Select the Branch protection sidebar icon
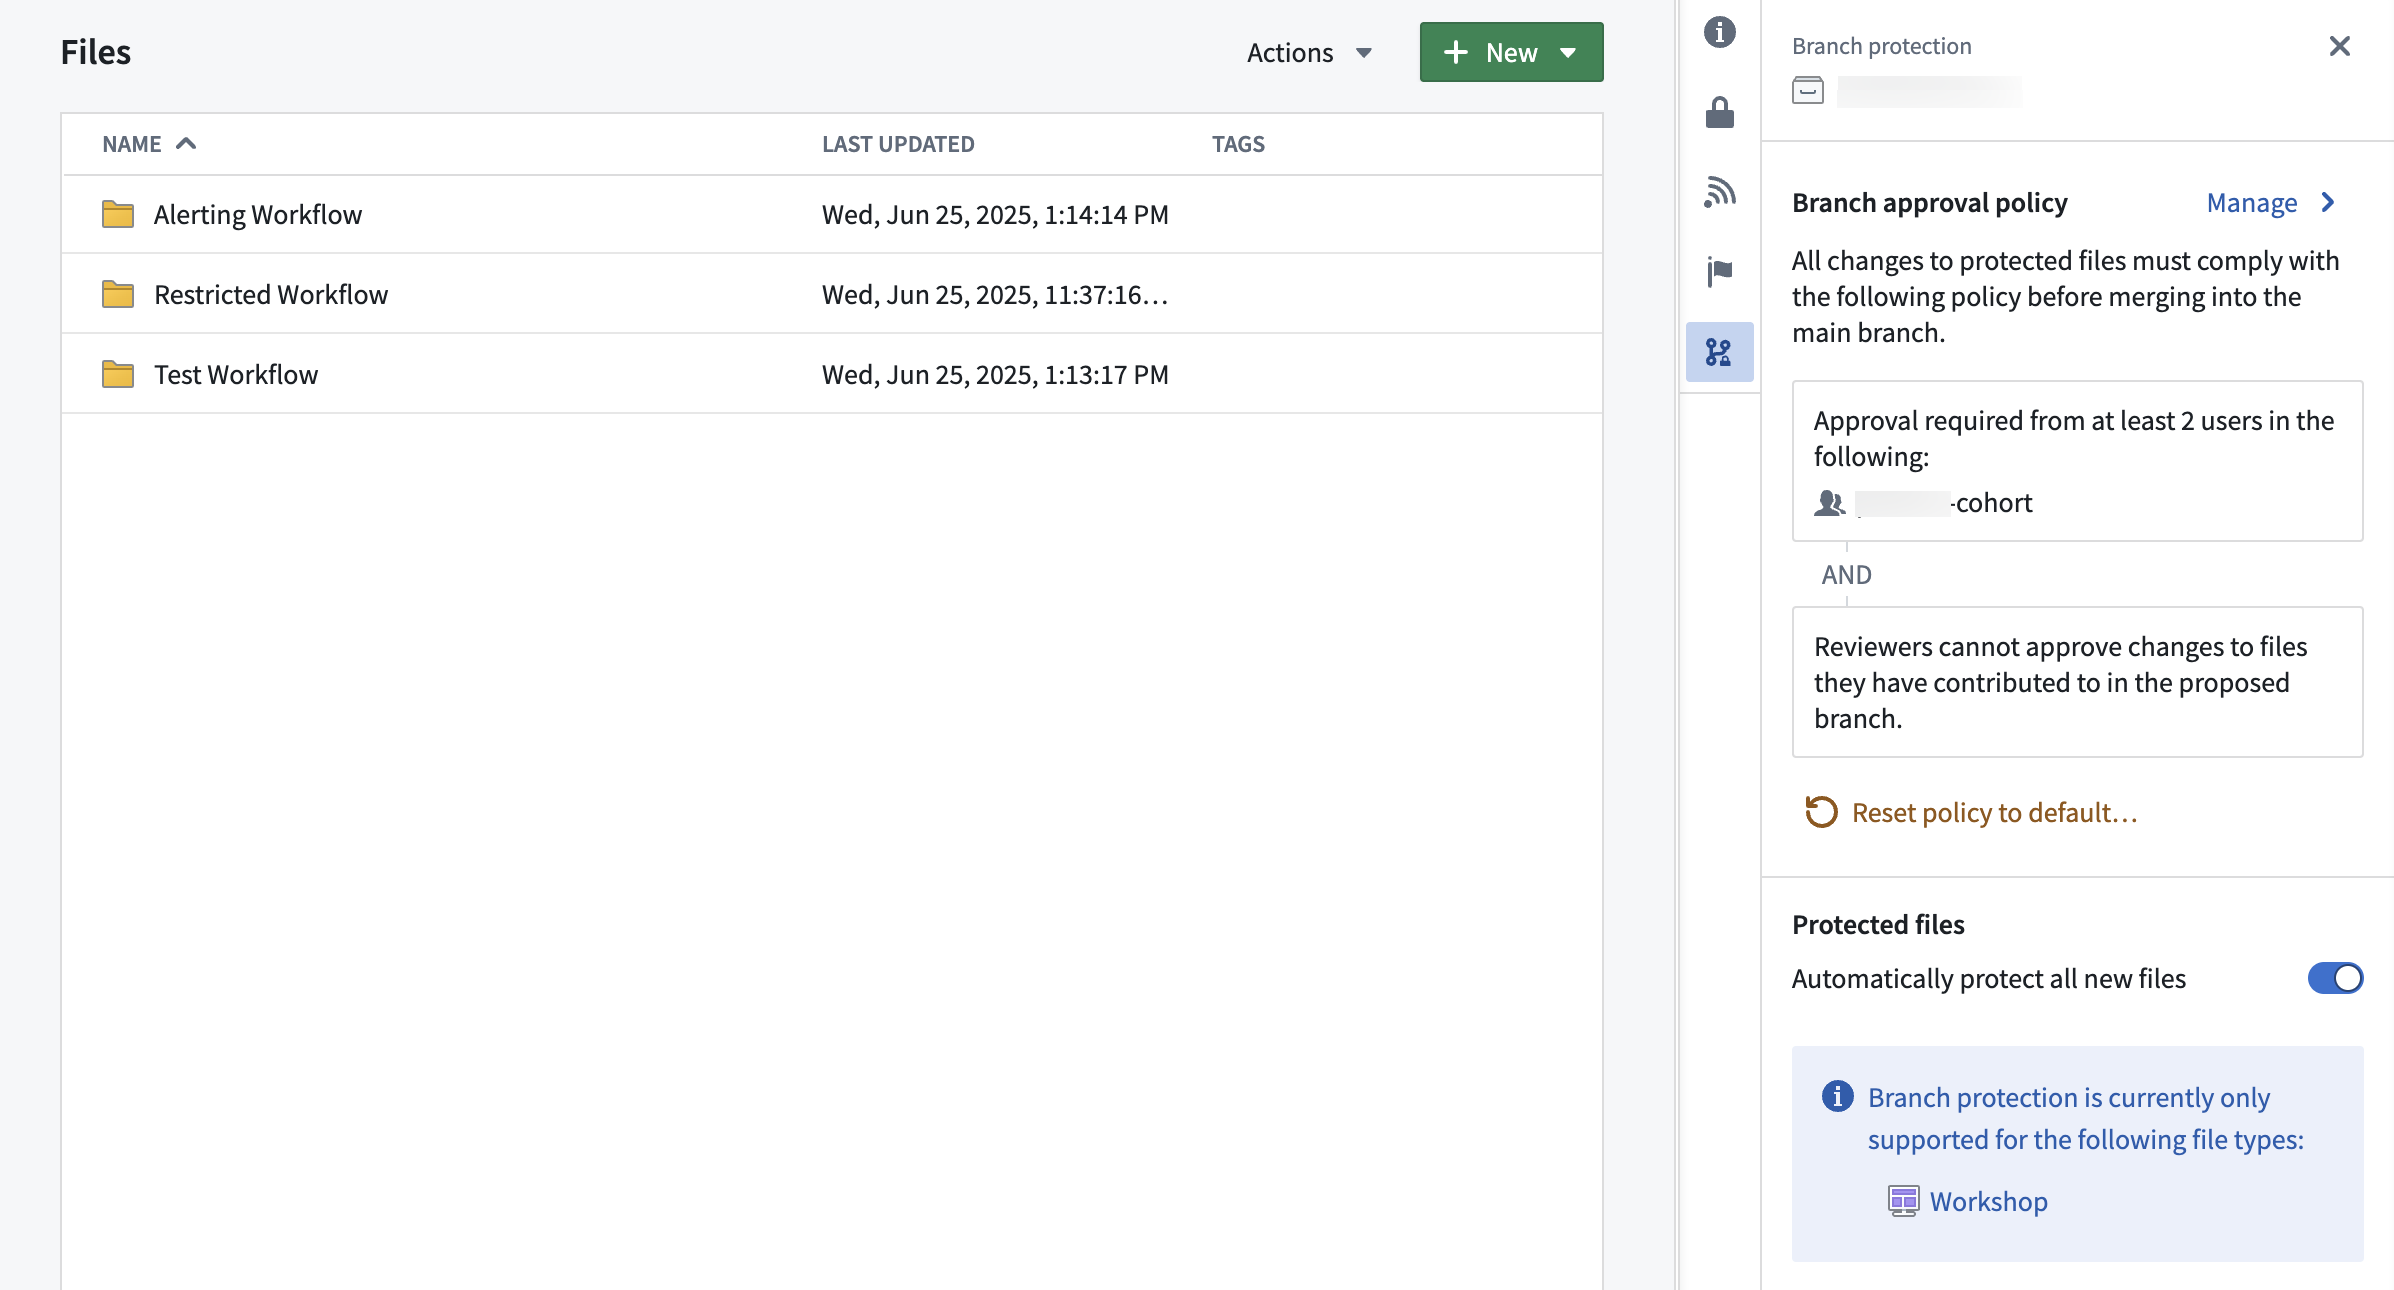Image resolution: width=2394 pixels, height=1290 pixels. (1719, 352)
